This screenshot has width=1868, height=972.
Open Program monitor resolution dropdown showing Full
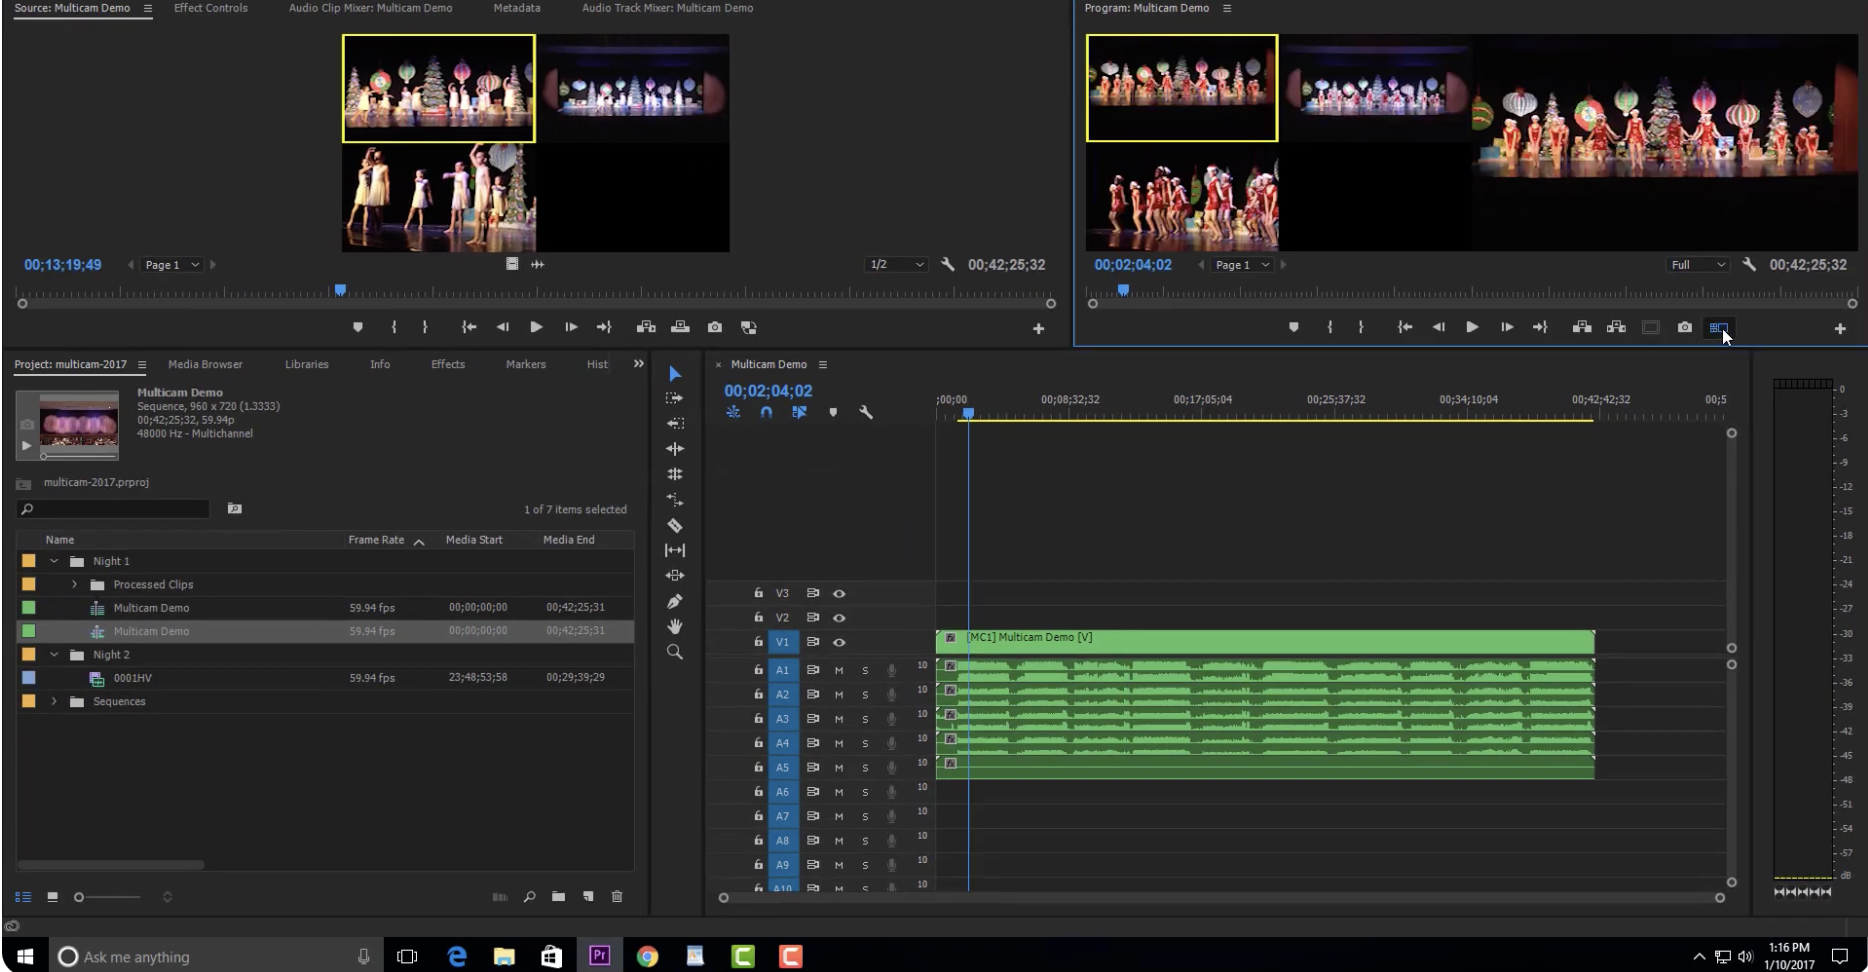[x=1698, y=265]
